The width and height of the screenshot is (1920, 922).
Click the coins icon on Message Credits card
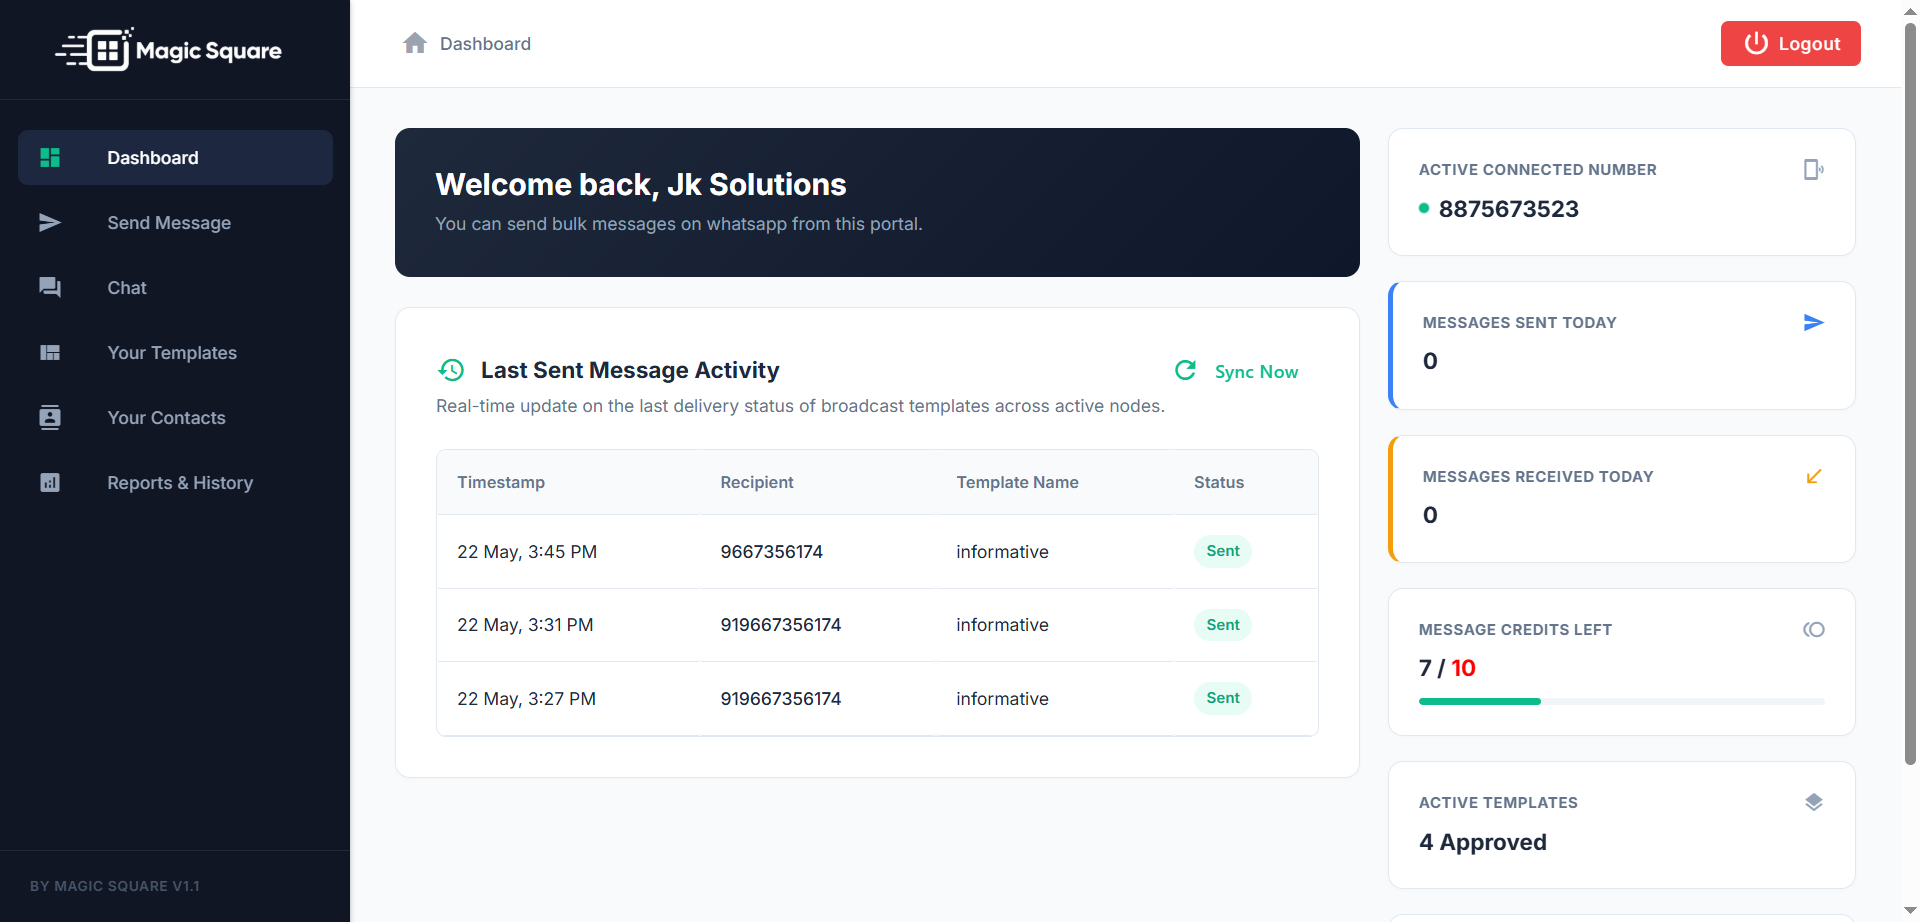pos(1813,629)
